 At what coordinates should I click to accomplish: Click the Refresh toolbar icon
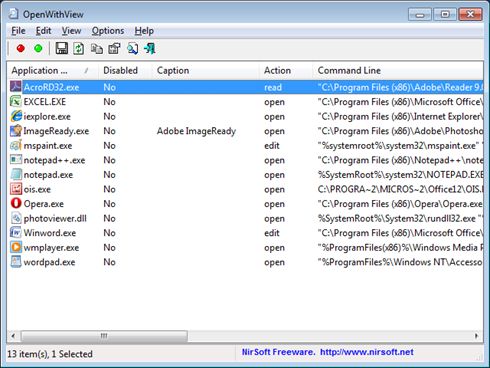coord(79,49)
